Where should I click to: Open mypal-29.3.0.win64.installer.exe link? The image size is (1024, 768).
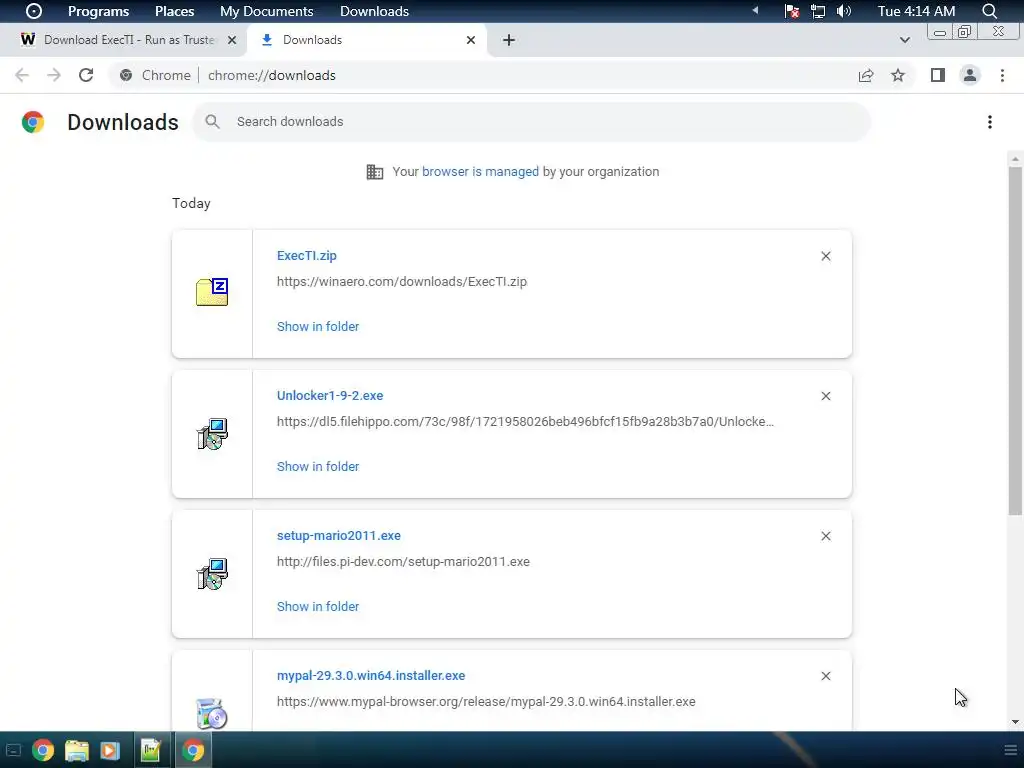371,676
